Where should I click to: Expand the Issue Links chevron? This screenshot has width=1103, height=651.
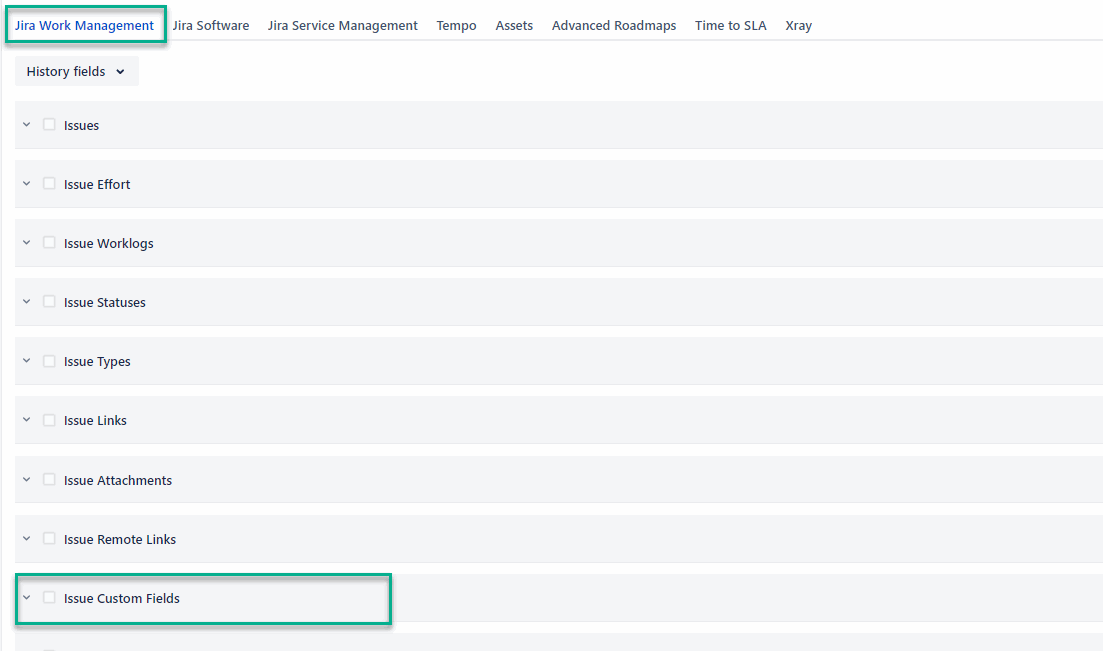(27, 420)
